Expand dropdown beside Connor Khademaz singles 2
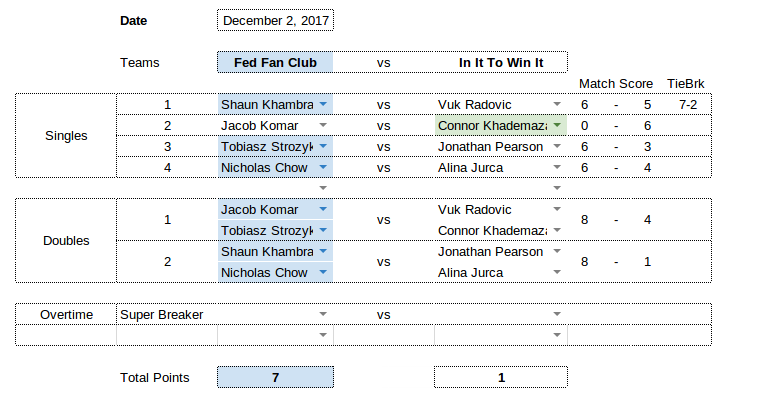 tap(557, 125)
